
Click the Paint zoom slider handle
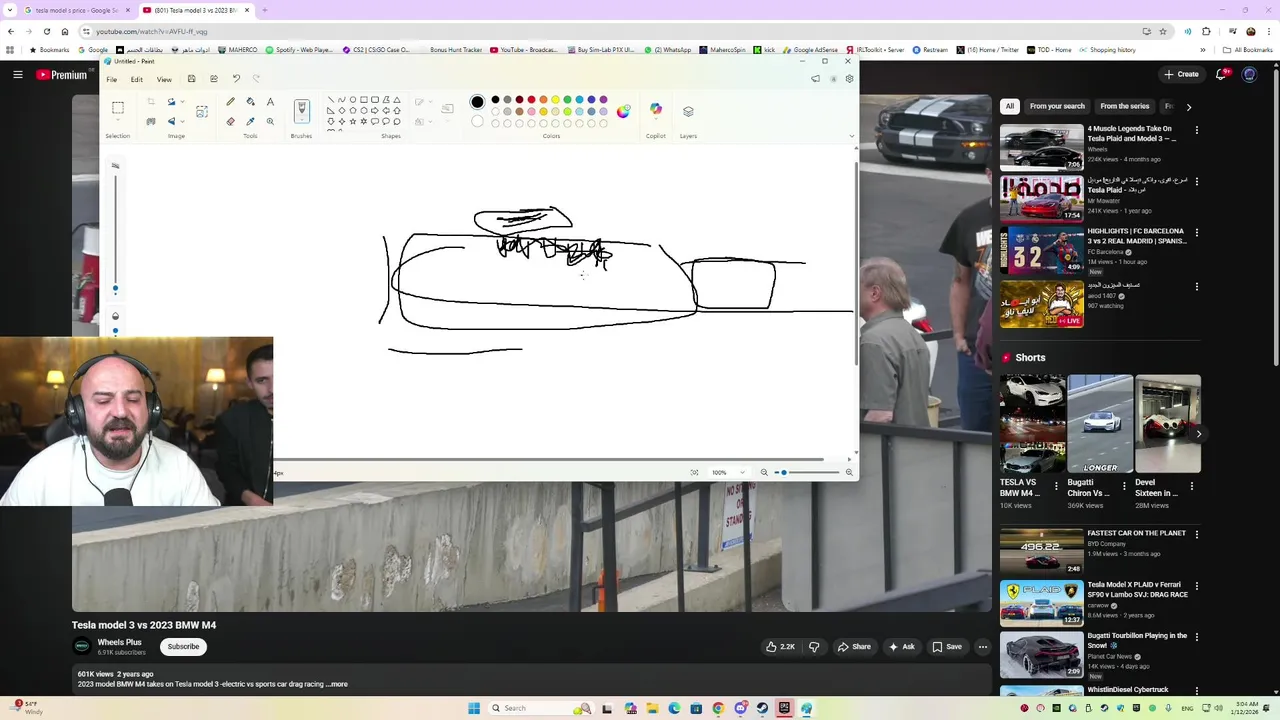(784, 472)
